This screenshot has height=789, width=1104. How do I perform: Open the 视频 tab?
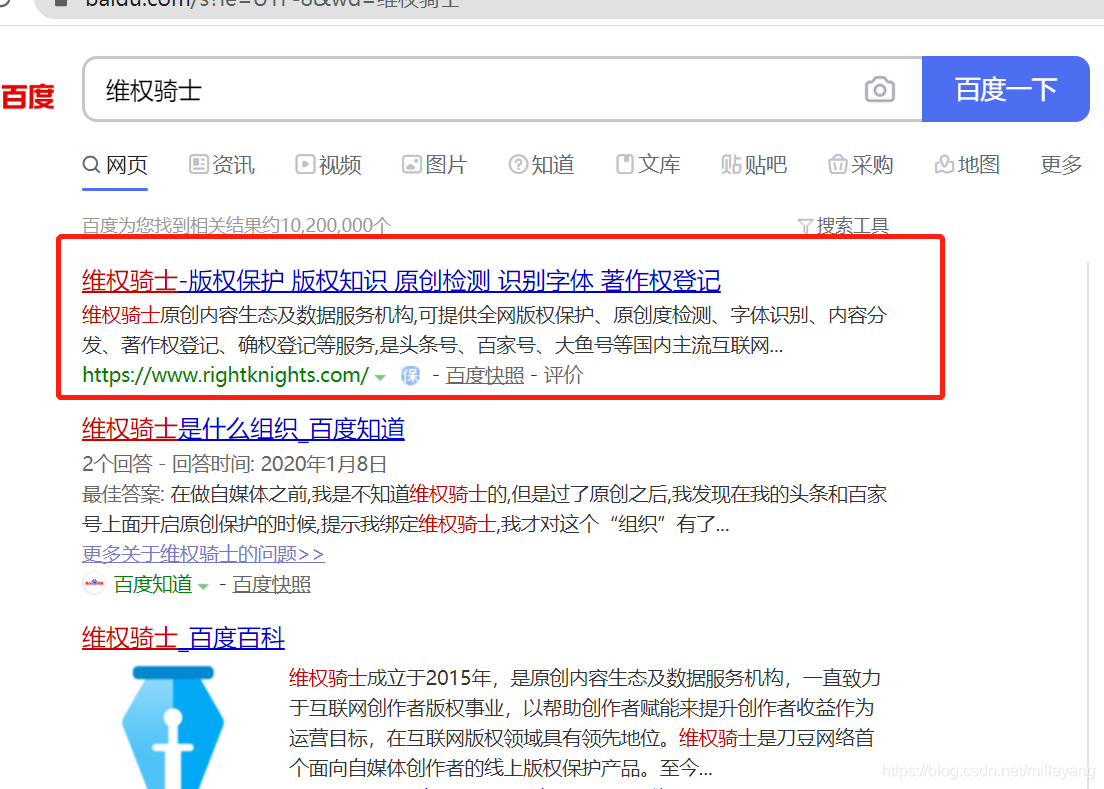click(x=328, y=165)
